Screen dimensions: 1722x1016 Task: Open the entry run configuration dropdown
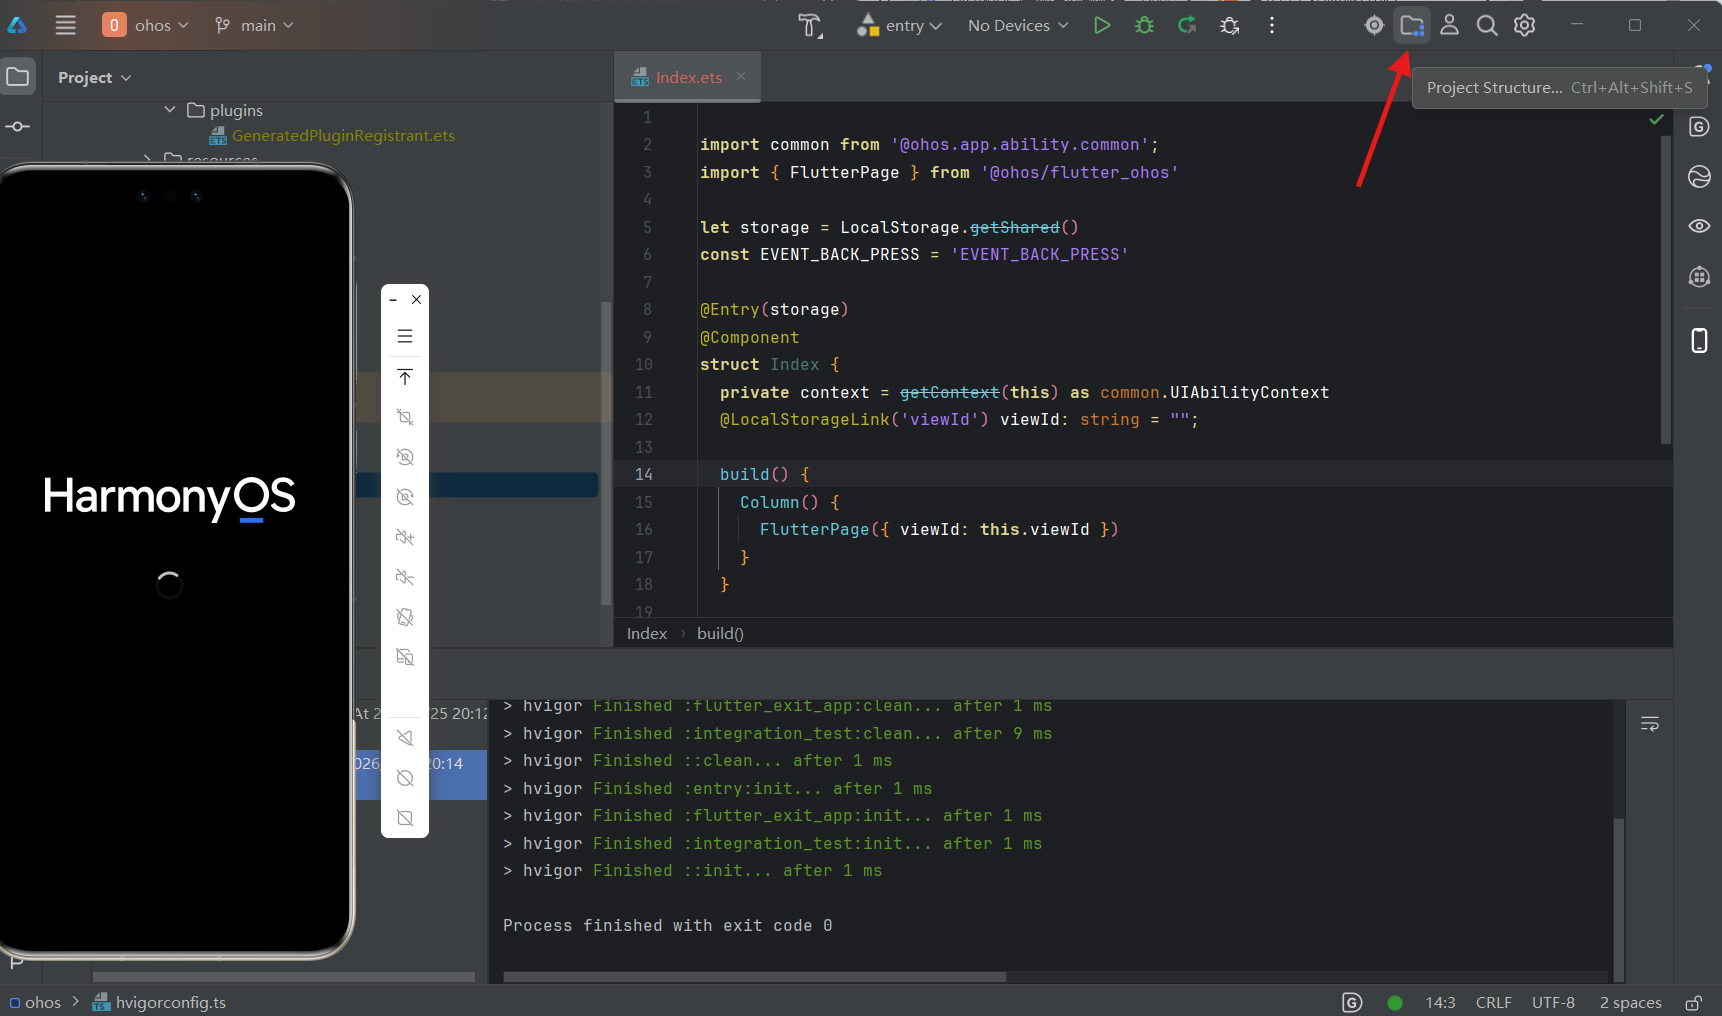(x=900, y=25)
